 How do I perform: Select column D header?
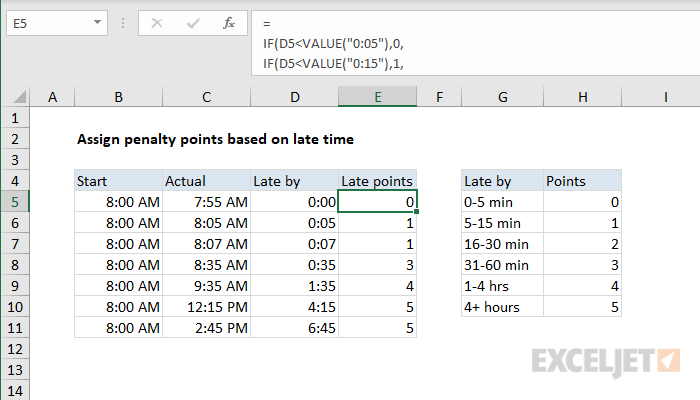(x=295, y=97)
